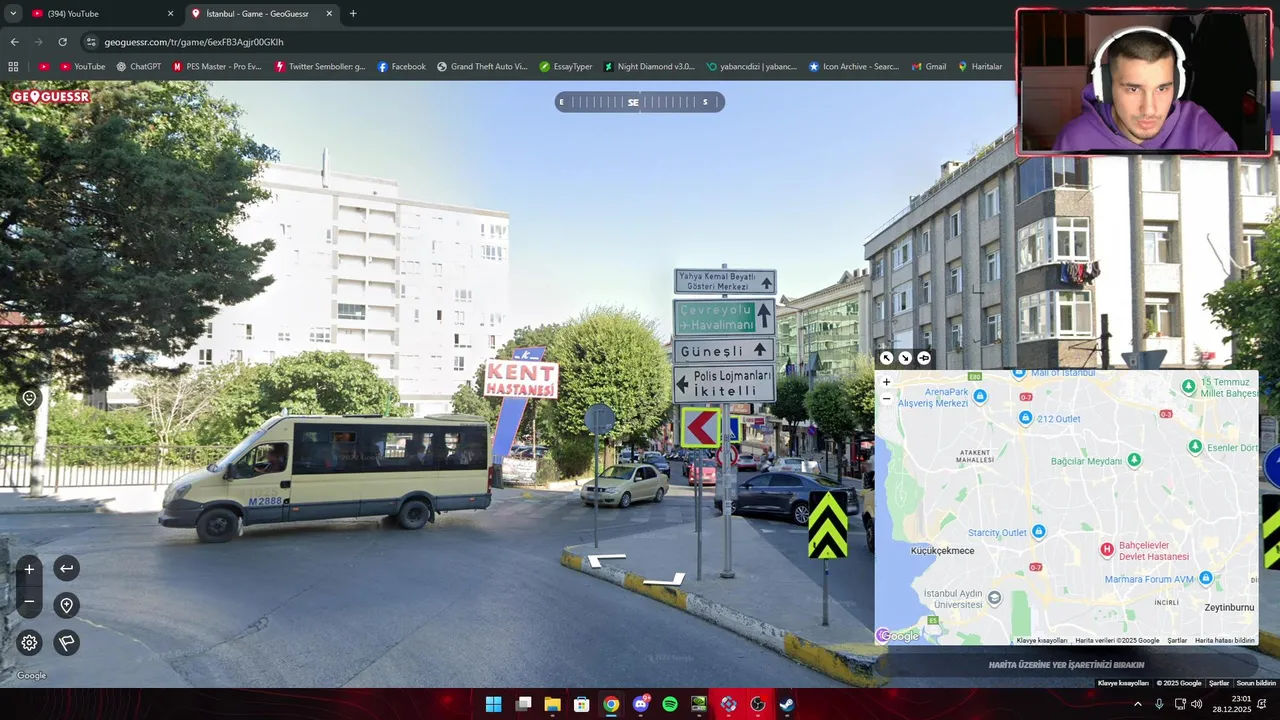
Task: Click Bağcılar Meydanı park marker
Action: pos(1133,460)
